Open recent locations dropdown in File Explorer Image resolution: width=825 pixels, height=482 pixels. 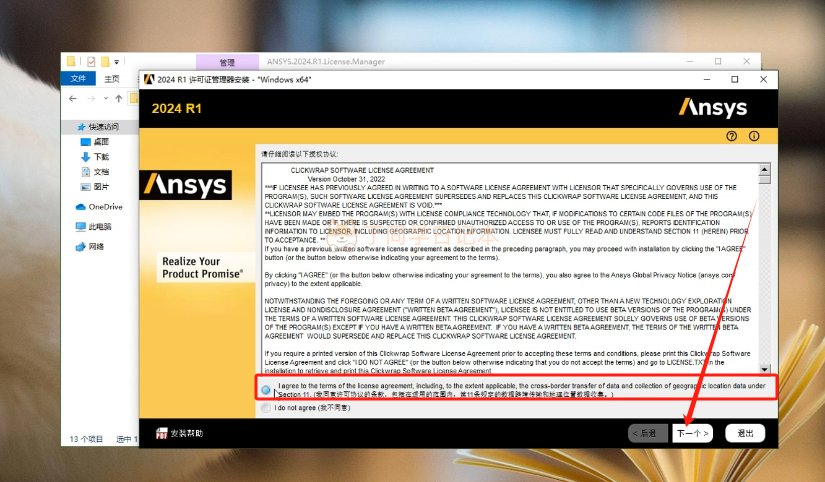[106, 98]
